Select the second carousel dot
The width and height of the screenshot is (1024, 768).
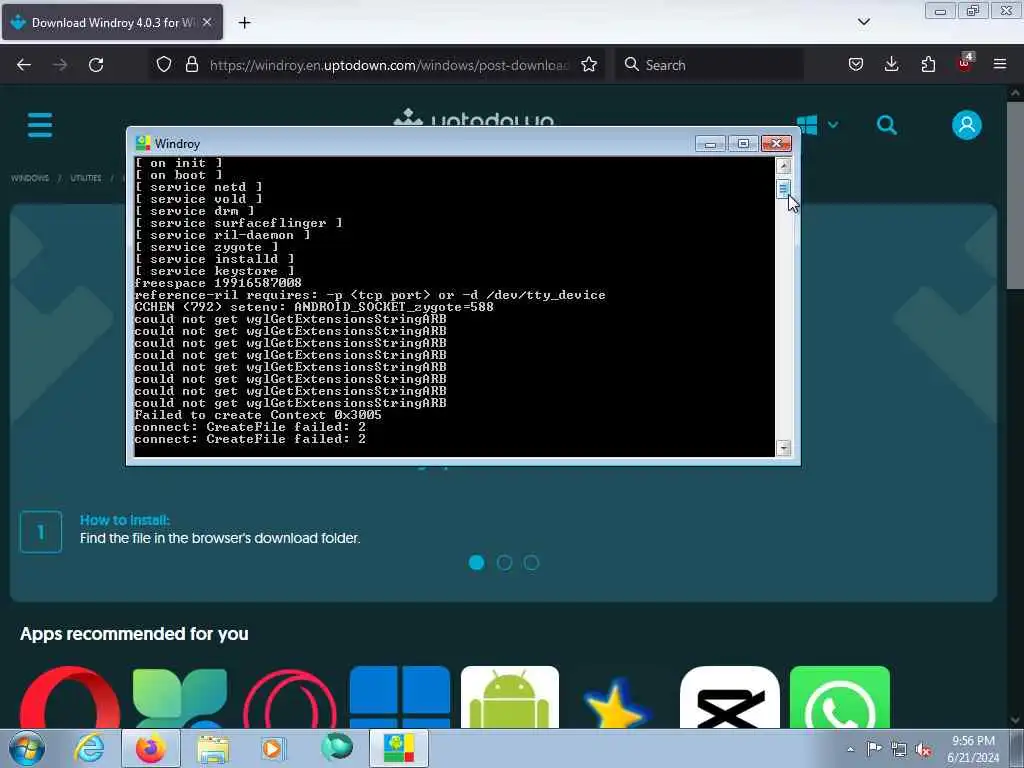point(504,562)
